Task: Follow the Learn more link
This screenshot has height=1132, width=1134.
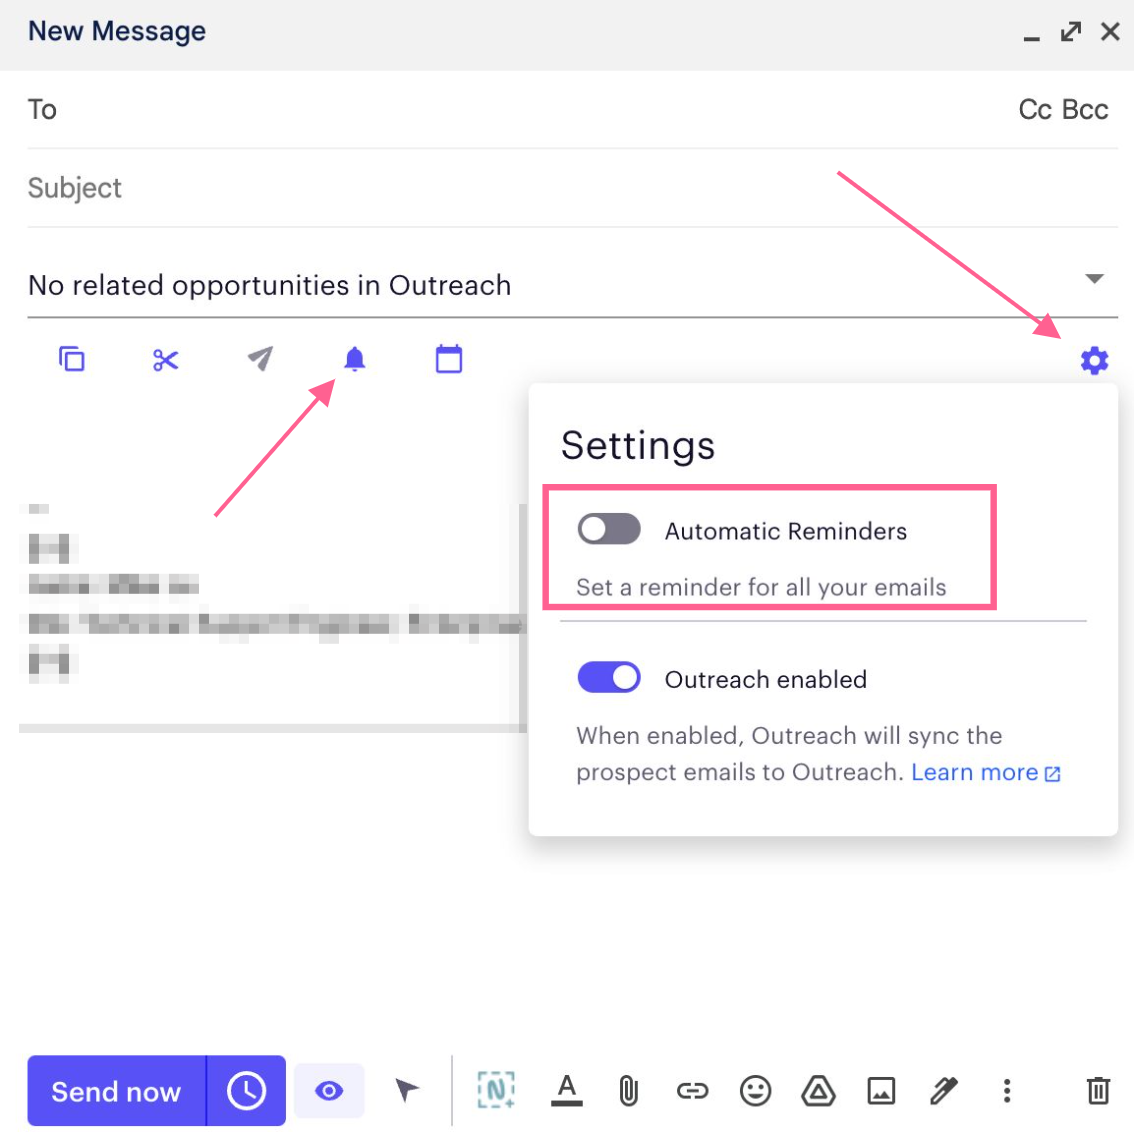Action: click(986, 773)
